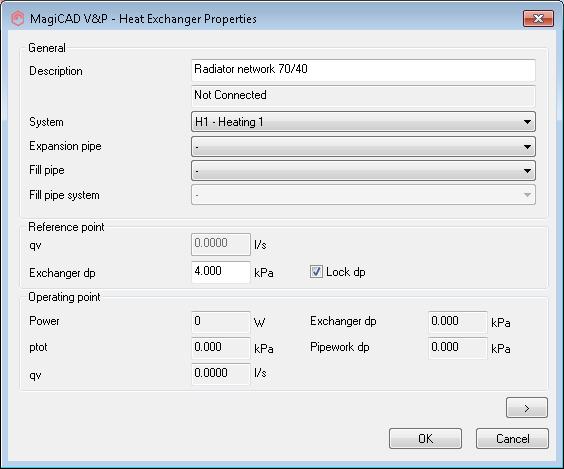Click the General group heading

click(47, 48)
